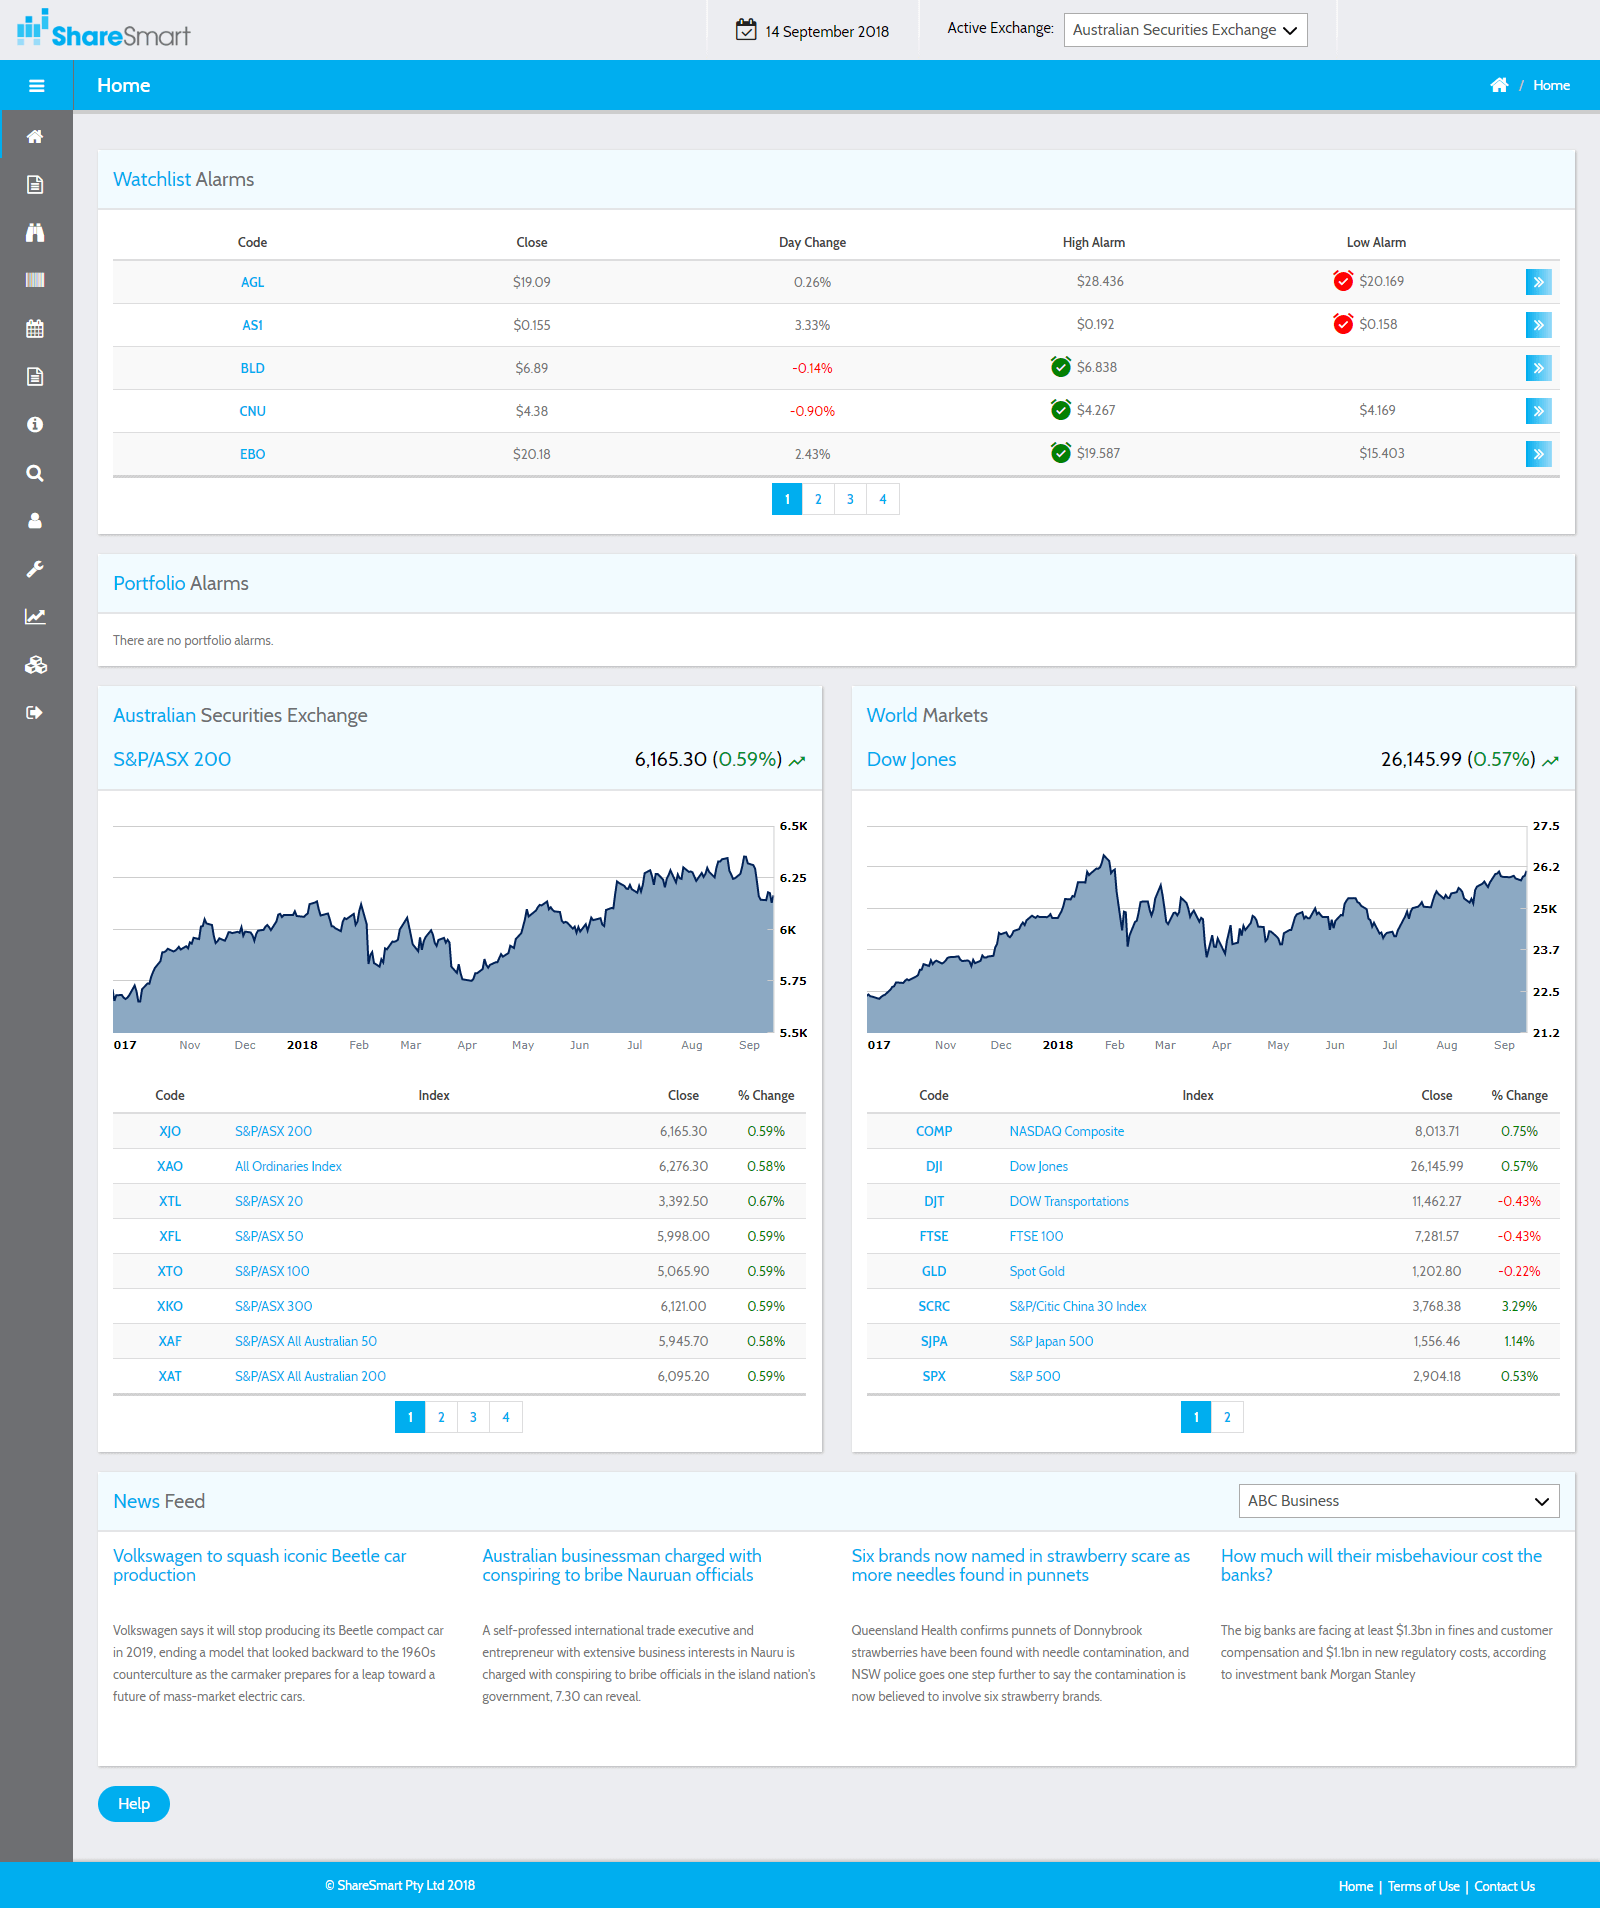This screenshot has width=1600, height=1908.
Task: Click the Home breadcrumb text link
Action: click(1551, 85)
